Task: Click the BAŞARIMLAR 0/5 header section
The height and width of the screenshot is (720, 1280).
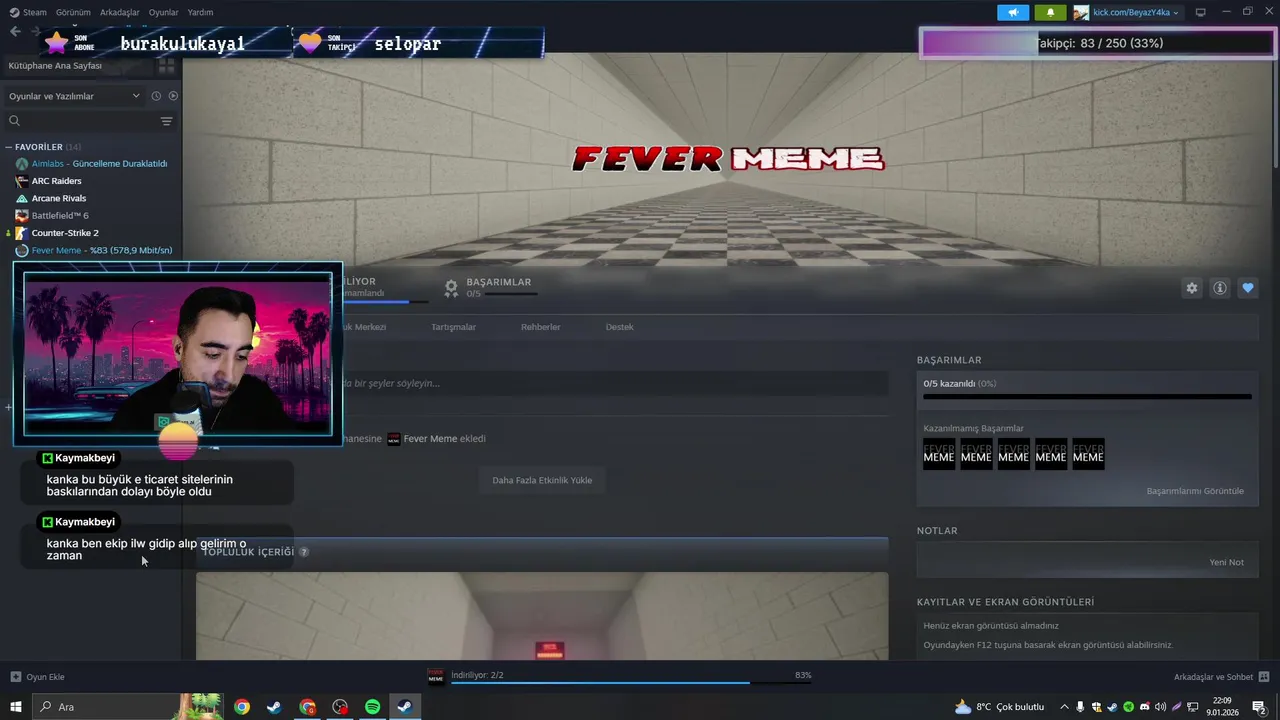Action: (x=490, y=288)
